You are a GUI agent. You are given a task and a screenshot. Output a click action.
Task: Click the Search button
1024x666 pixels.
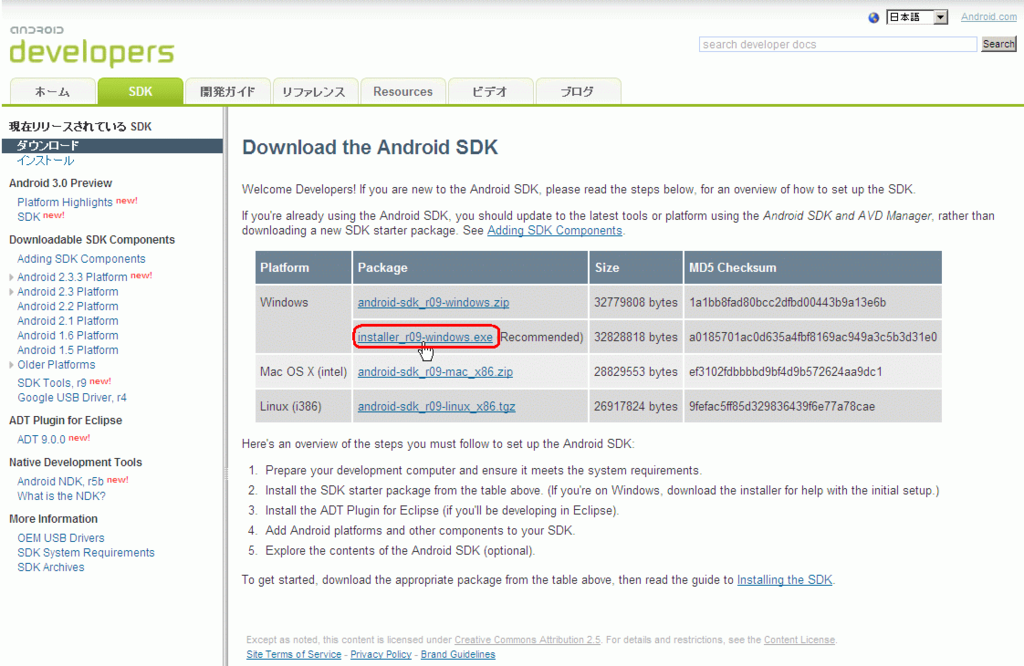coord(999,44)
